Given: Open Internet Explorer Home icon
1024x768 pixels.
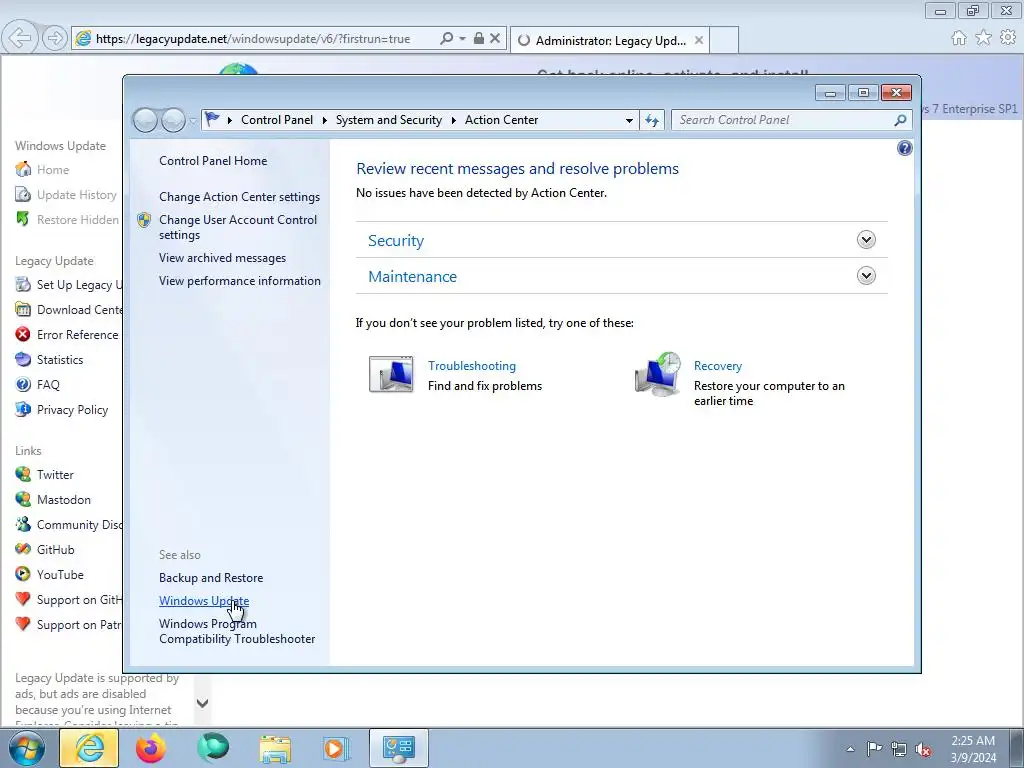Looking at the screenshot, I should pos(959,39).
